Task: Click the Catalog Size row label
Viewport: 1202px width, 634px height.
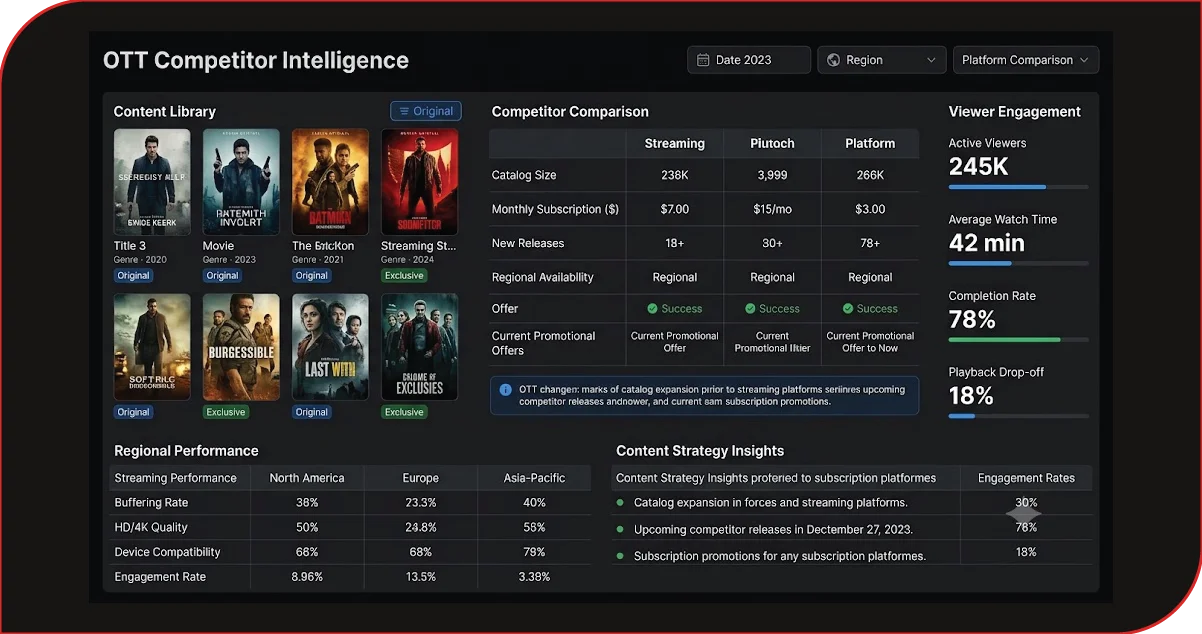Action: (x=524, y=175)
